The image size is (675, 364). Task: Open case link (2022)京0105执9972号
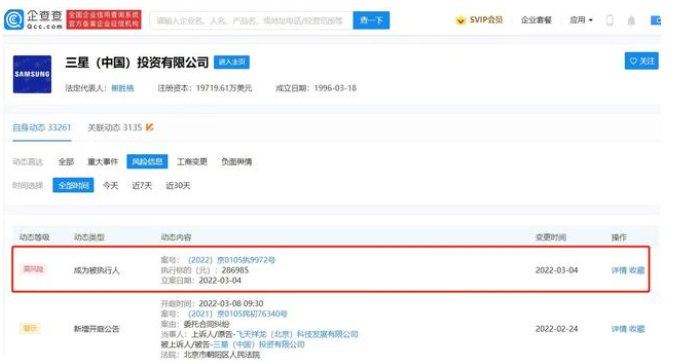coord(232,260)
